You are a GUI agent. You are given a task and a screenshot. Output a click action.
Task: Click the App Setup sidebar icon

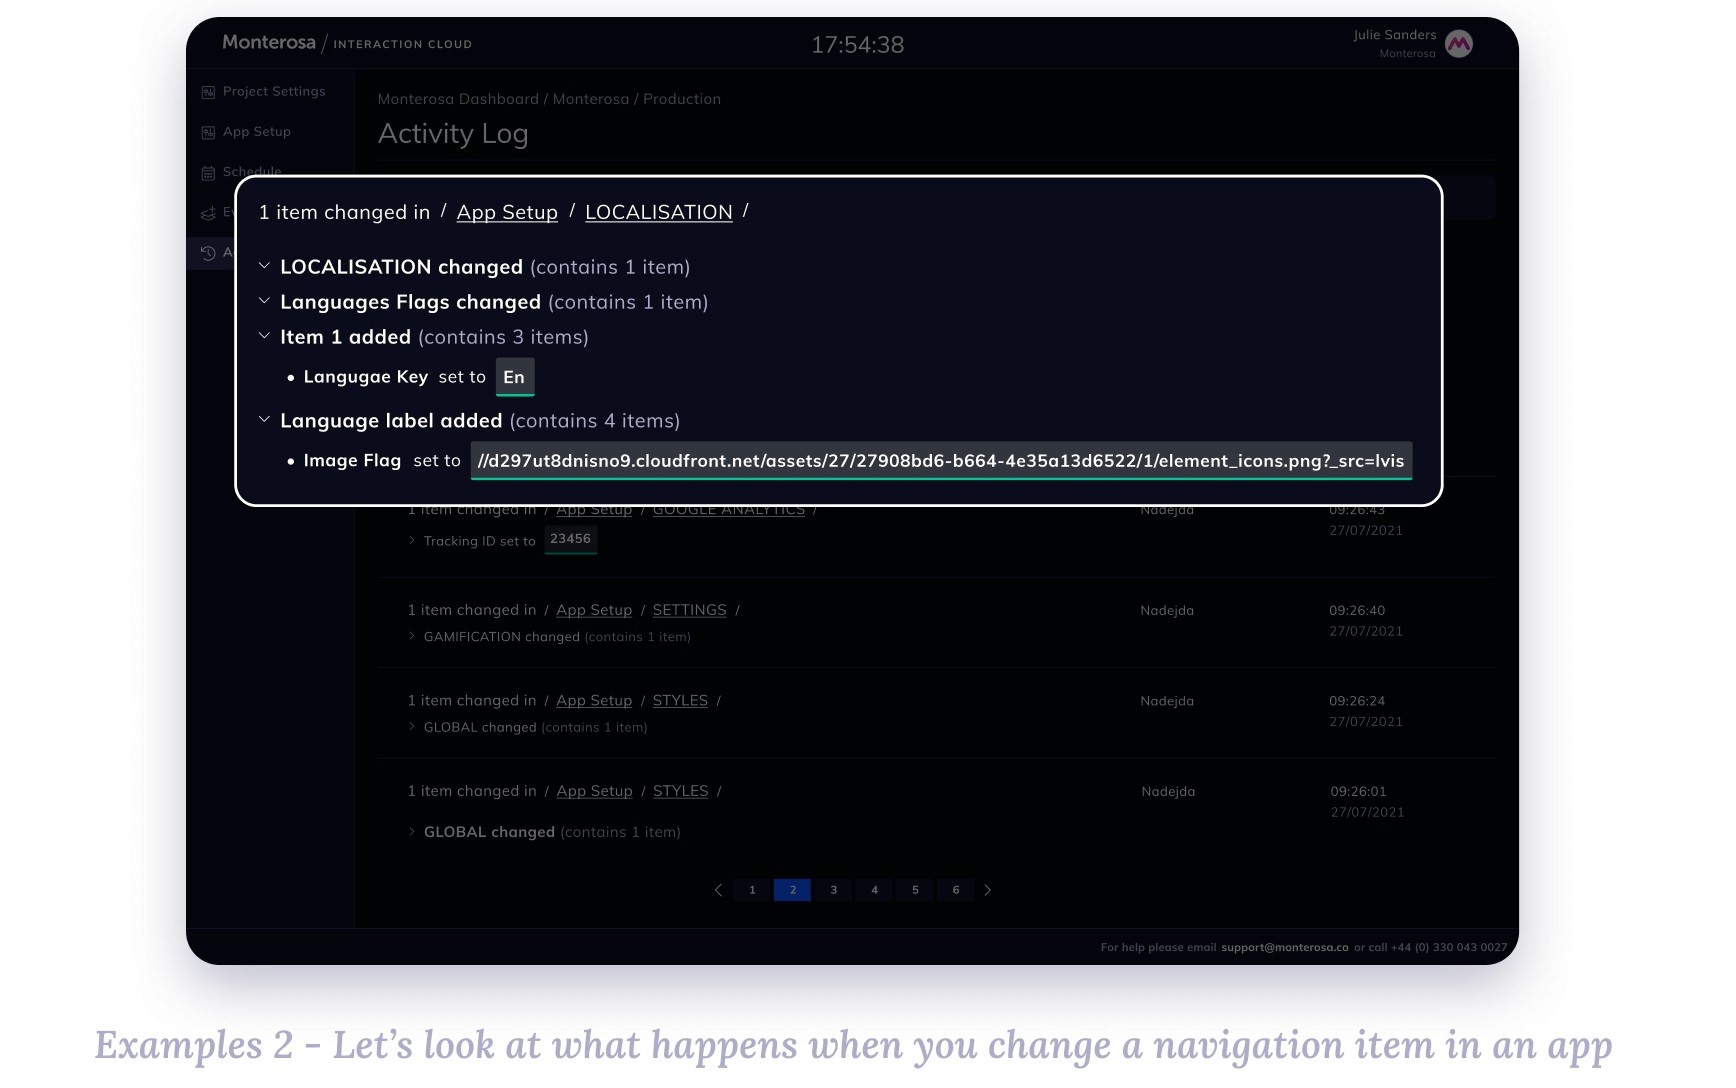[208, 132]
